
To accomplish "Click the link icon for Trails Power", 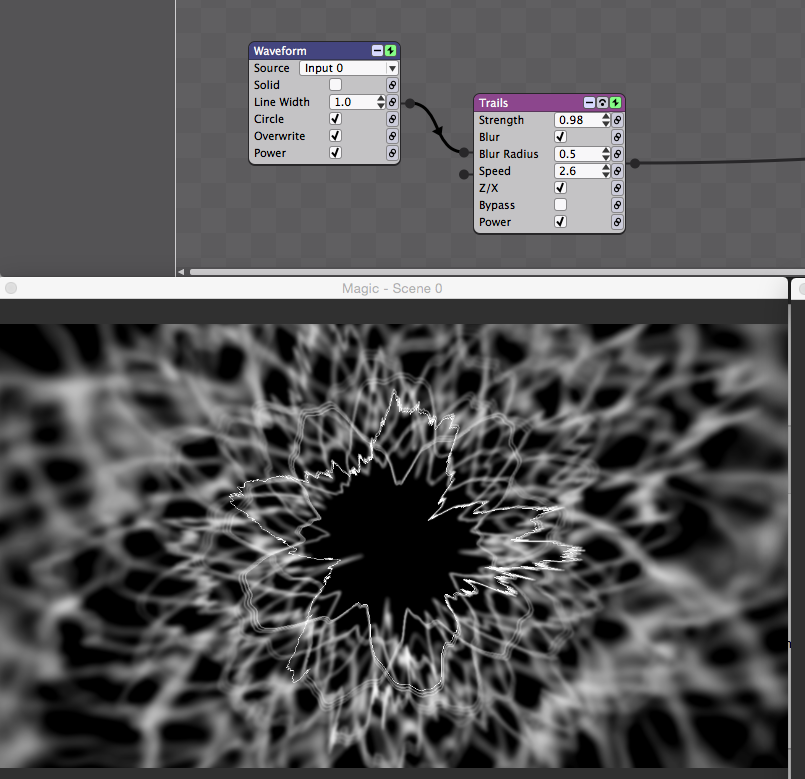I will (x=618, y=221).
